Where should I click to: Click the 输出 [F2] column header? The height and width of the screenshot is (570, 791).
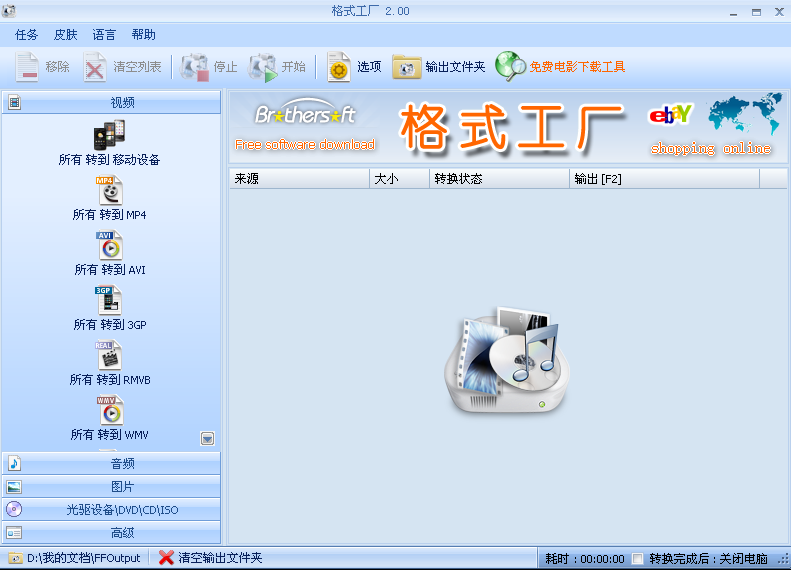pyautogui.click(x=664, y=179)
